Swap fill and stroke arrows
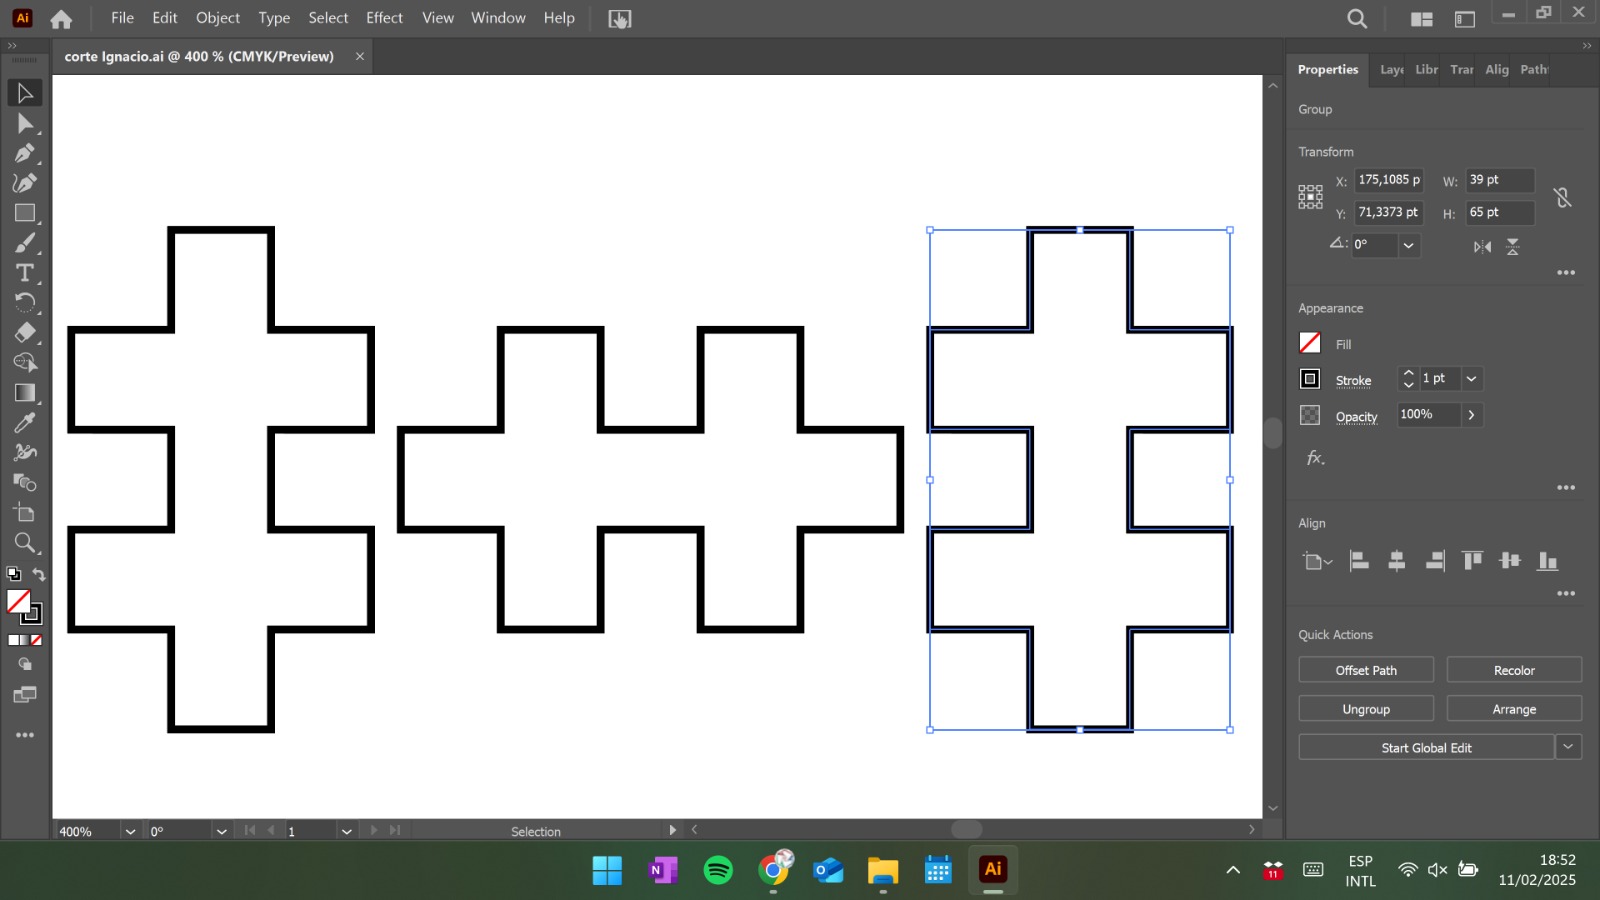Viewport: 1600px width, 900px height. [x=39, y=574]
